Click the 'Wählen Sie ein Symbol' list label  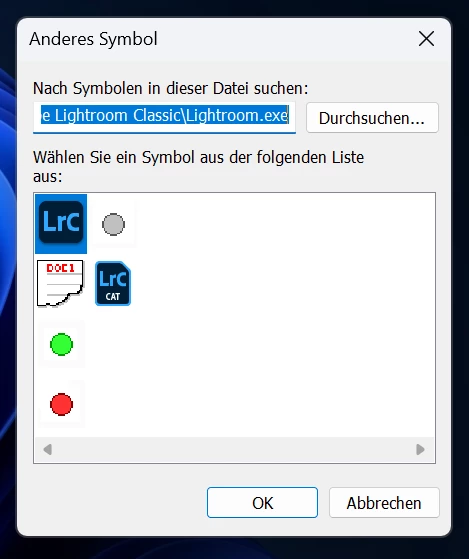click(x=198, y=166)
